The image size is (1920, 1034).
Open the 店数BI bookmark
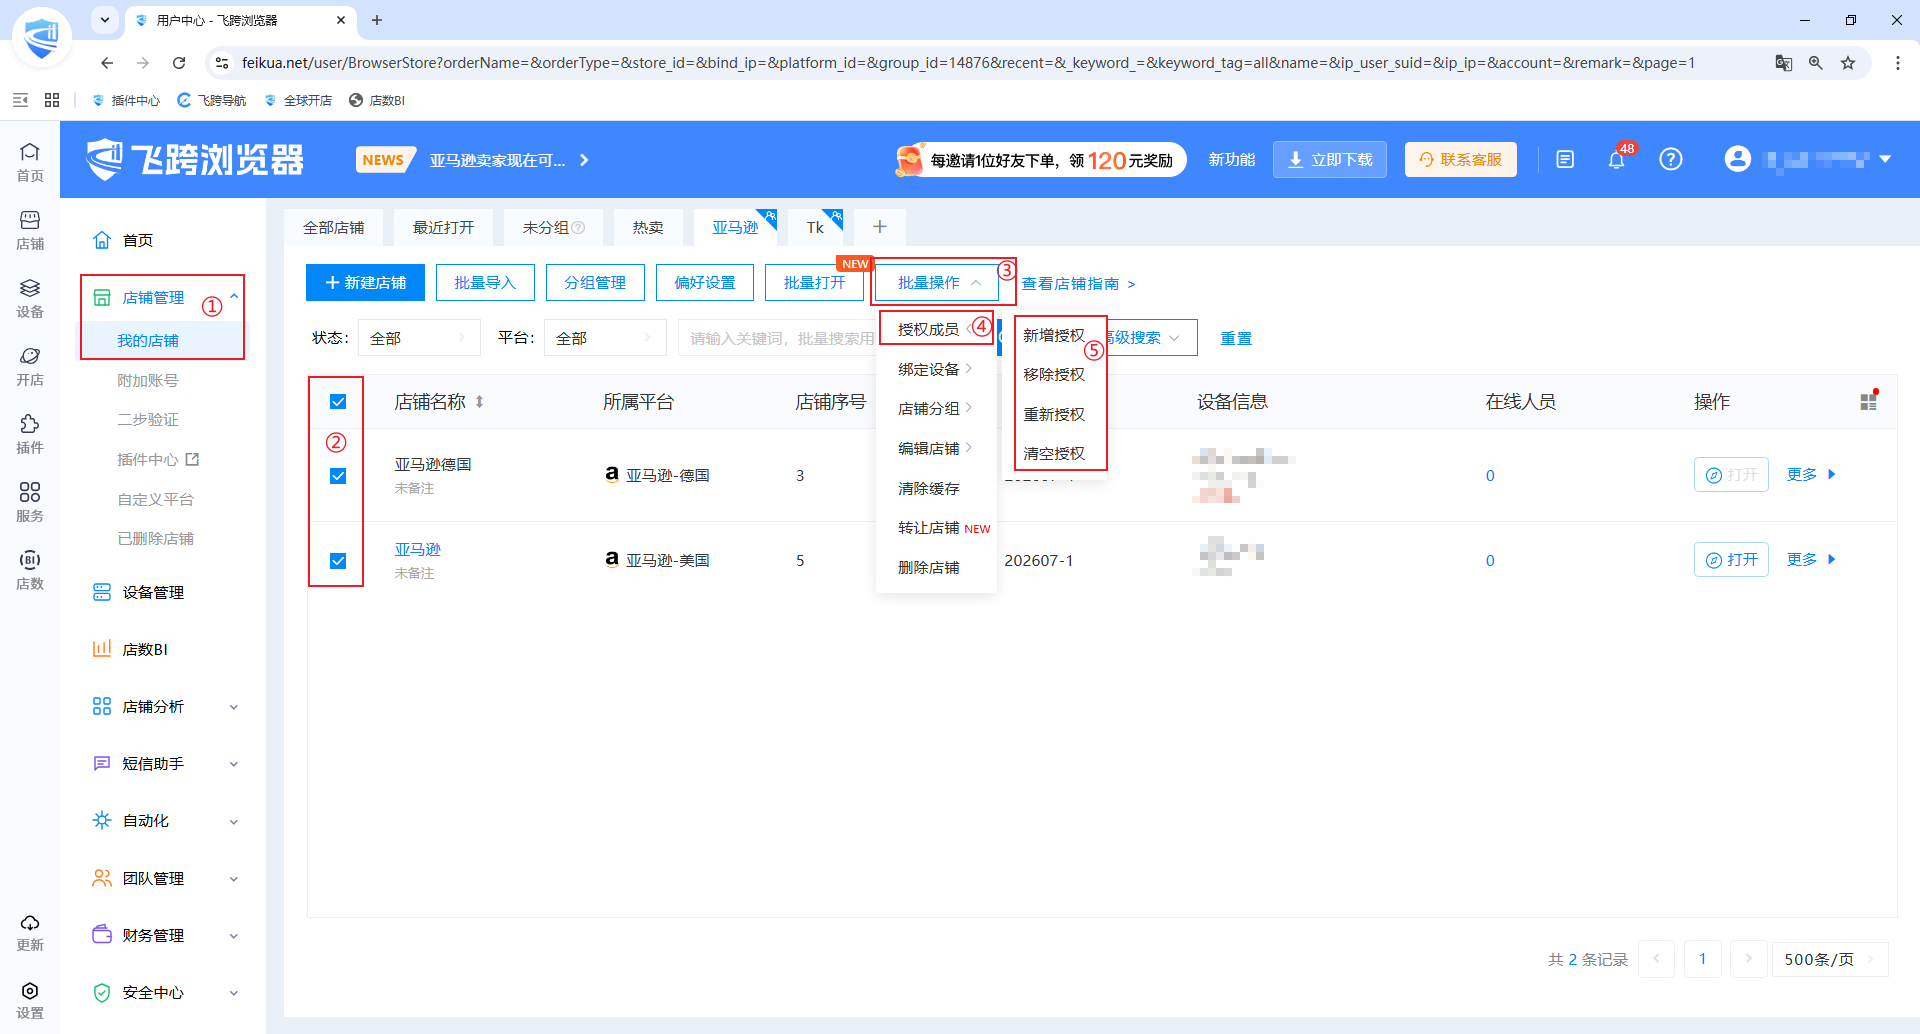tap(377, 100)
